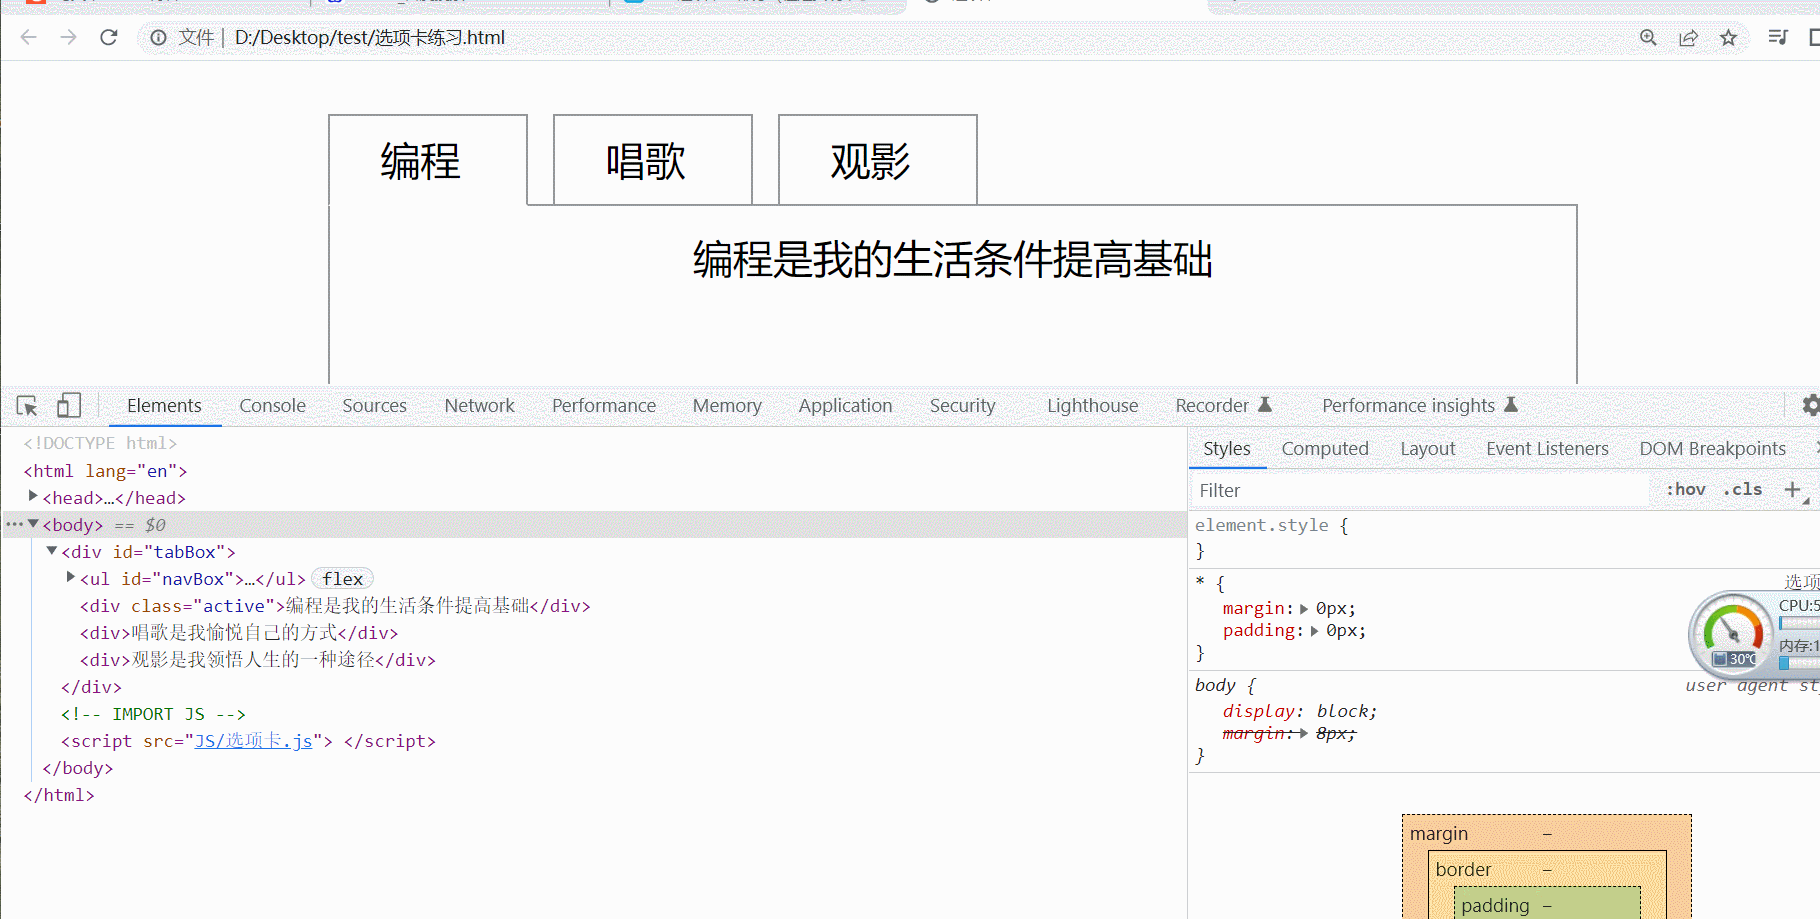Toggle the :hov element state panel

pos(1686,490)
